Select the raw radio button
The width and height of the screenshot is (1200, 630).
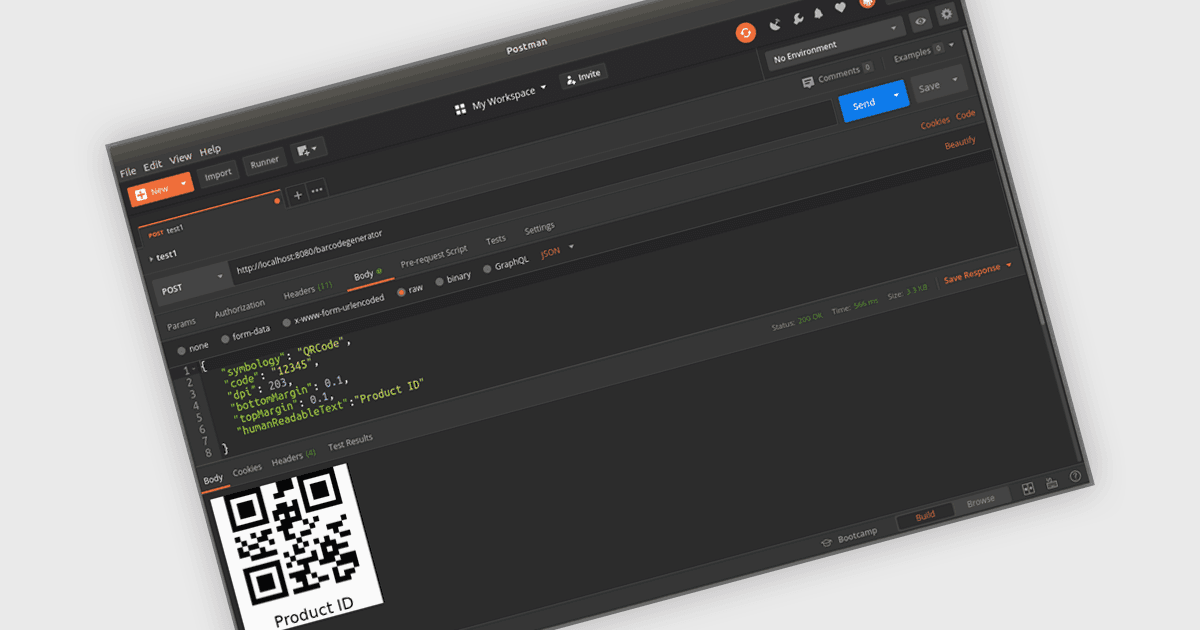click(402, 292)
